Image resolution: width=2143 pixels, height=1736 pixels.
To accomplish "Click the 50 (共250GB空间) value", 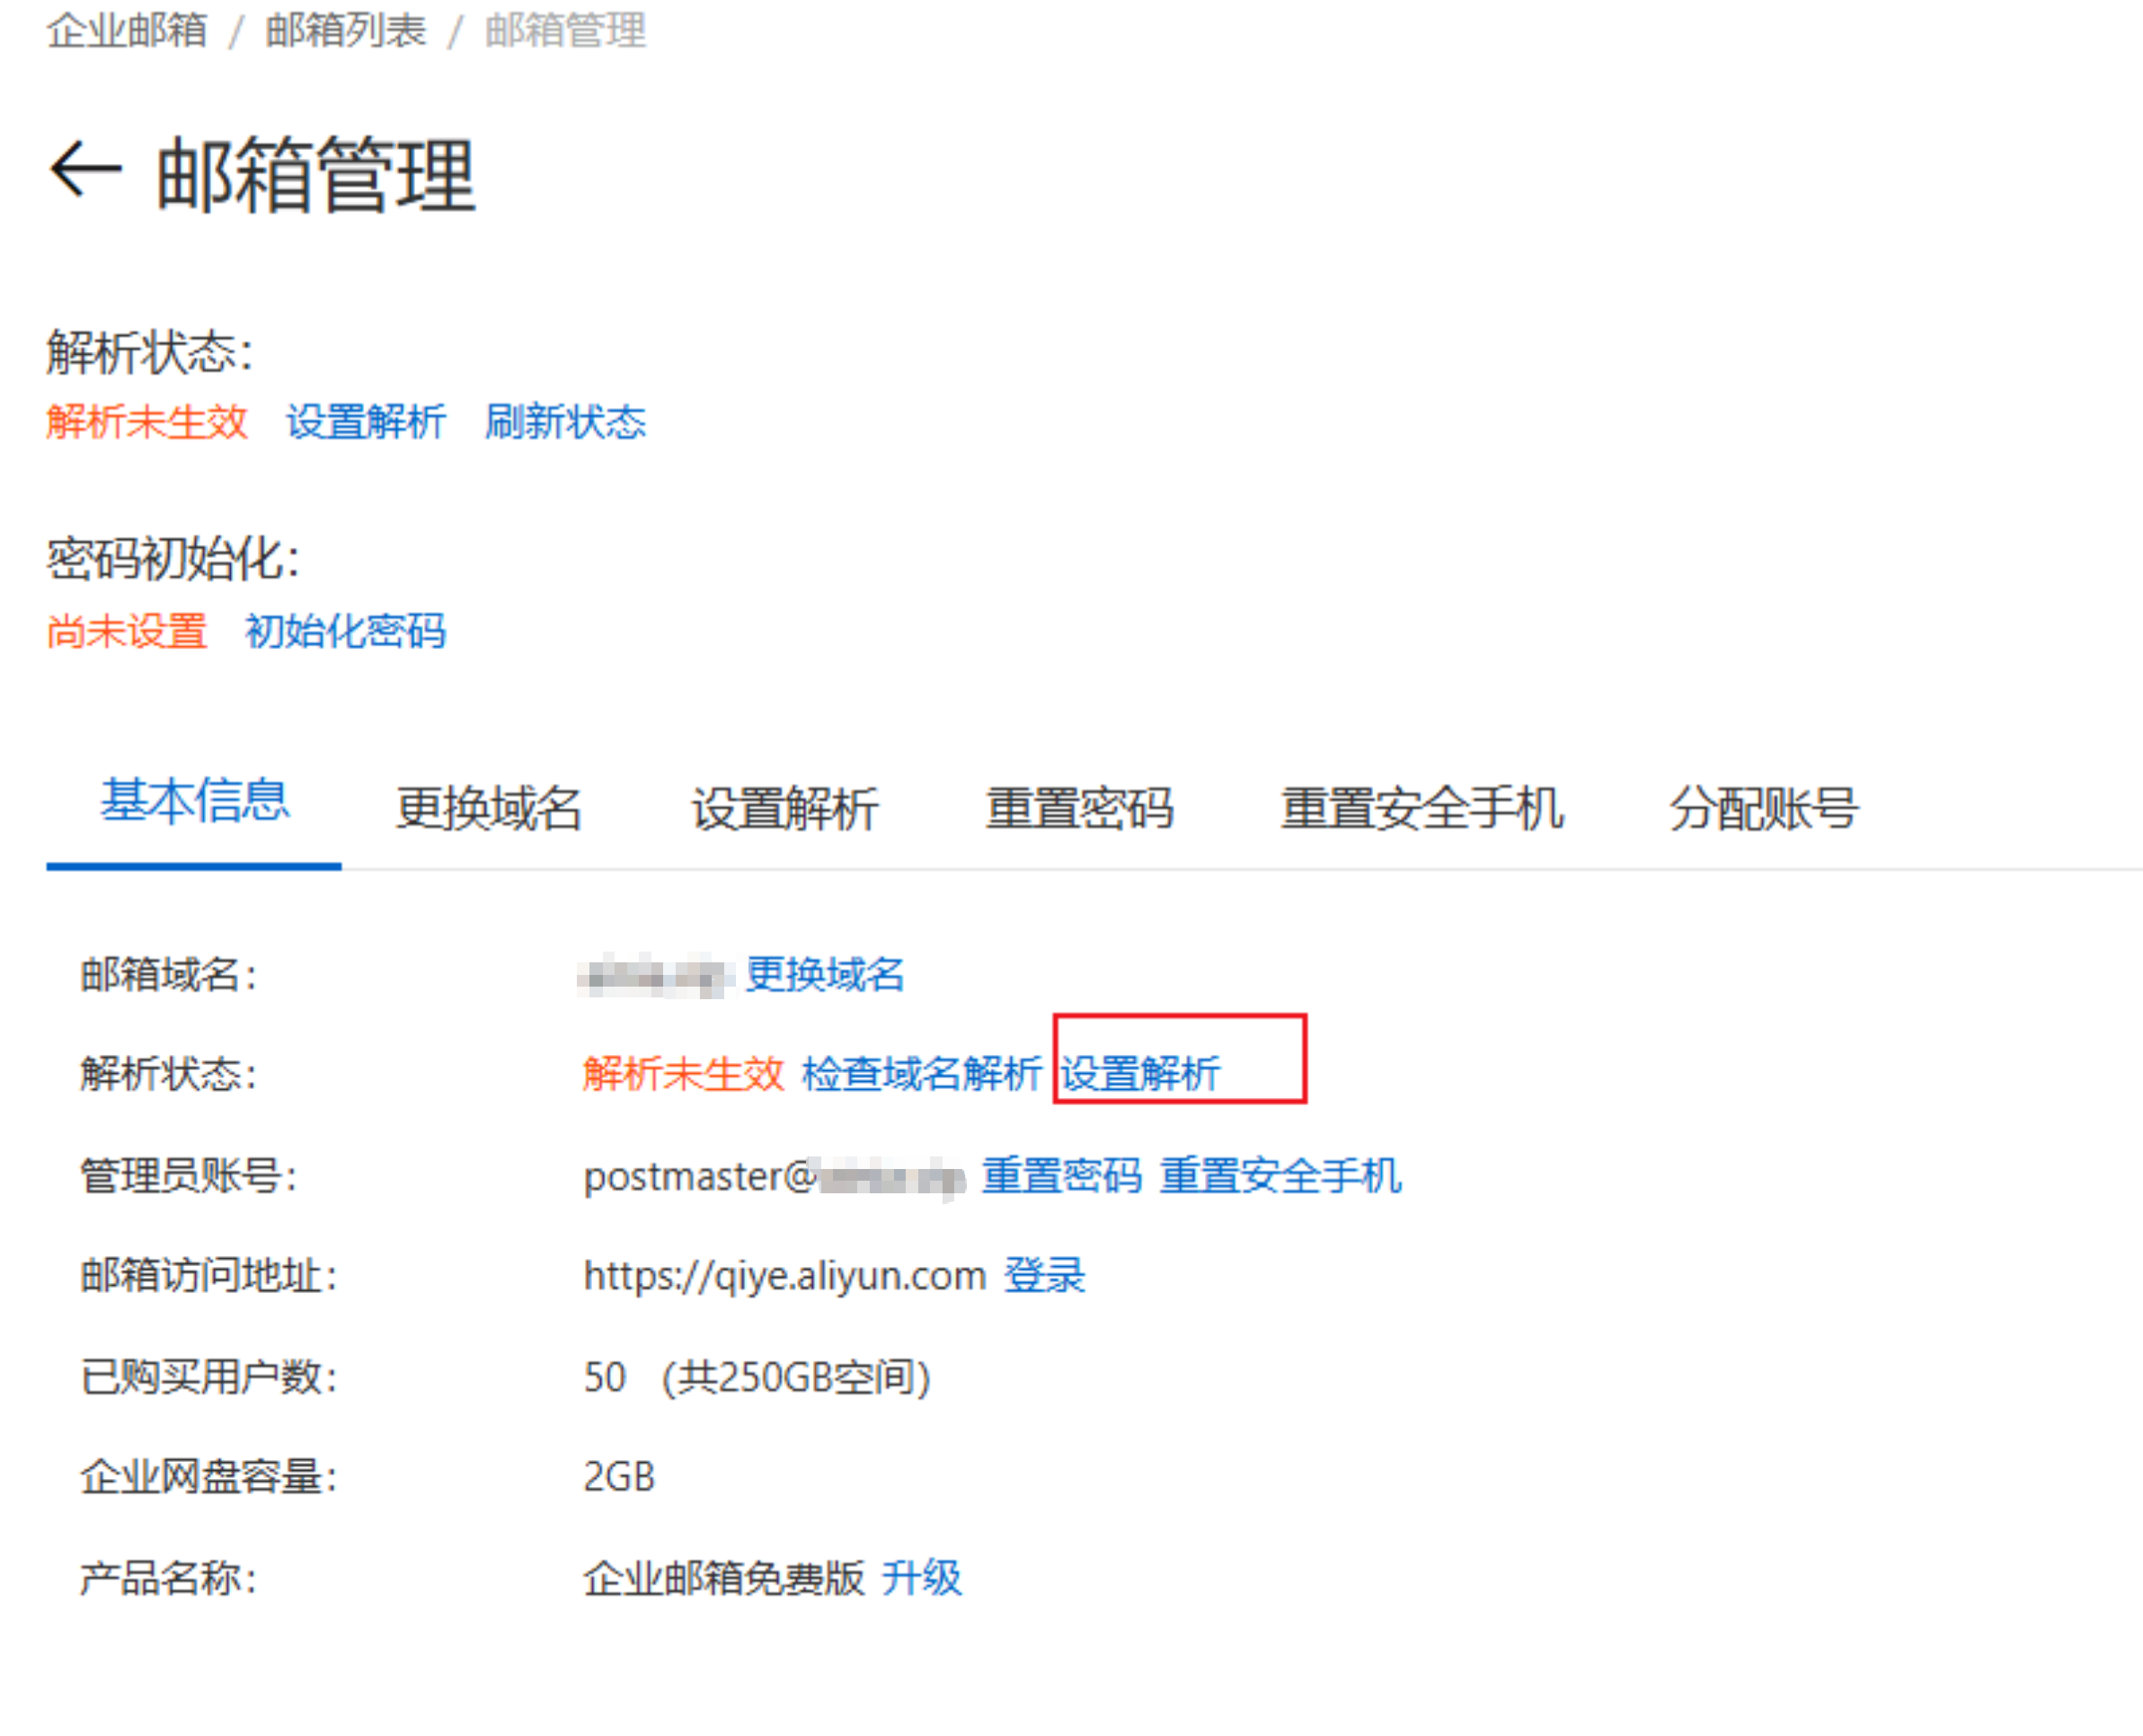I will point(757,1377).
